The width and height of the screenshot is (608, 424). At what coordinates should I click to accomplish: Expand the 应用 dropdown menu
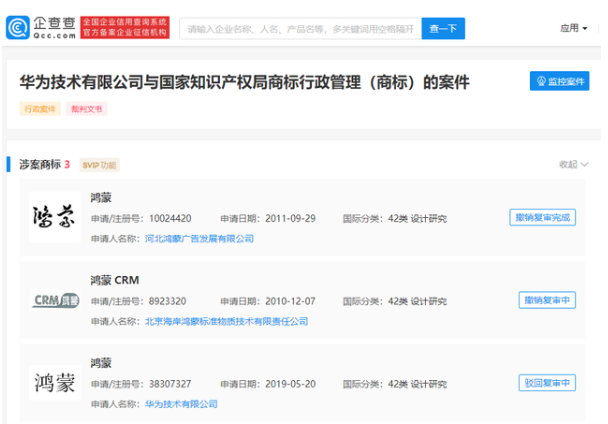click(573, 28)
